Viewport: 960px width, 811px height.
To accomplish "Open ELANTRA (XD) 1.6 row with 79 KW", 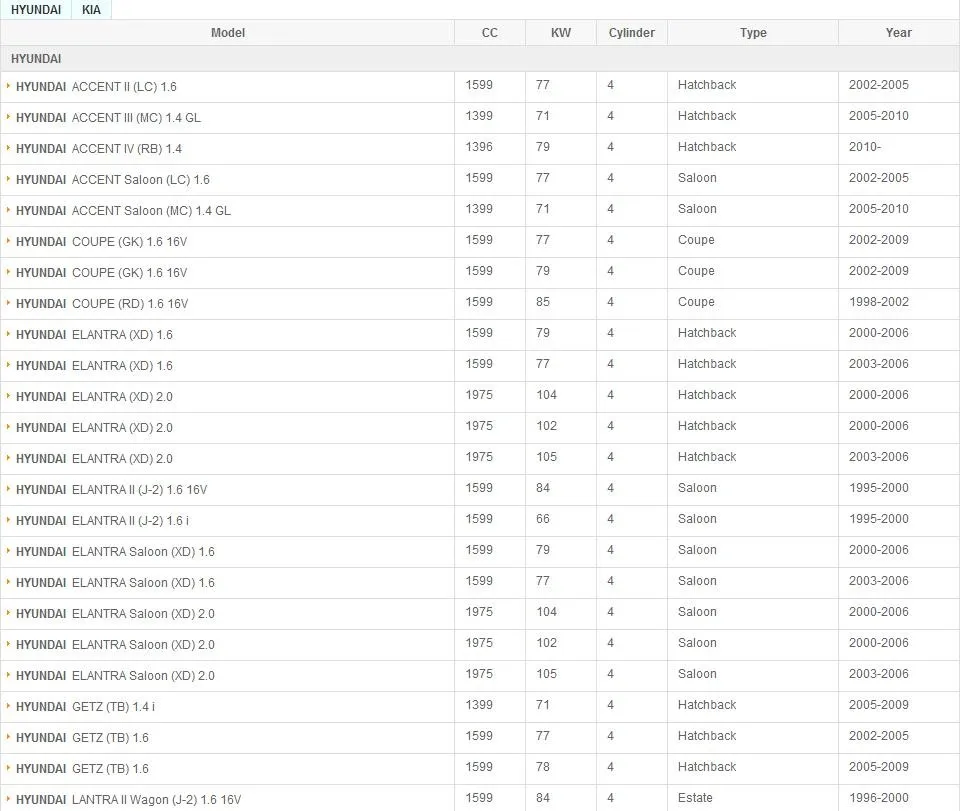I will click(x=94, y=335).
